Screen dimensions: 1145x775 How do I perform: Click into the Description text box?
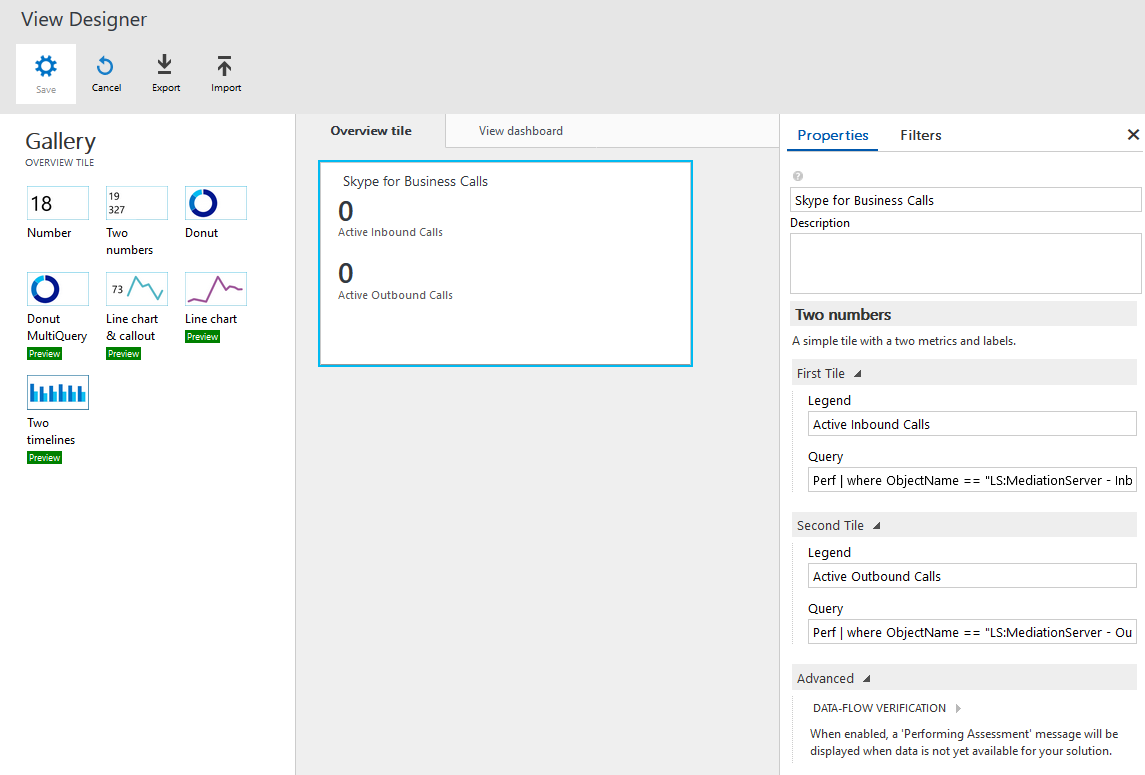tap(965, 264)
